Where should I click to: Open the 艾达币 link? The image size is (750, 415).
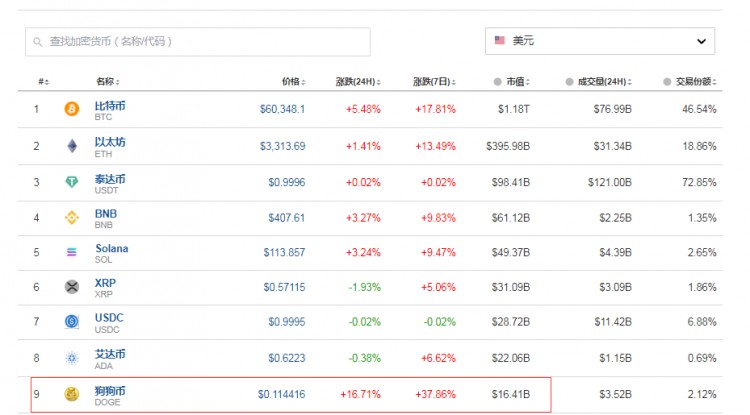[110, 354]
